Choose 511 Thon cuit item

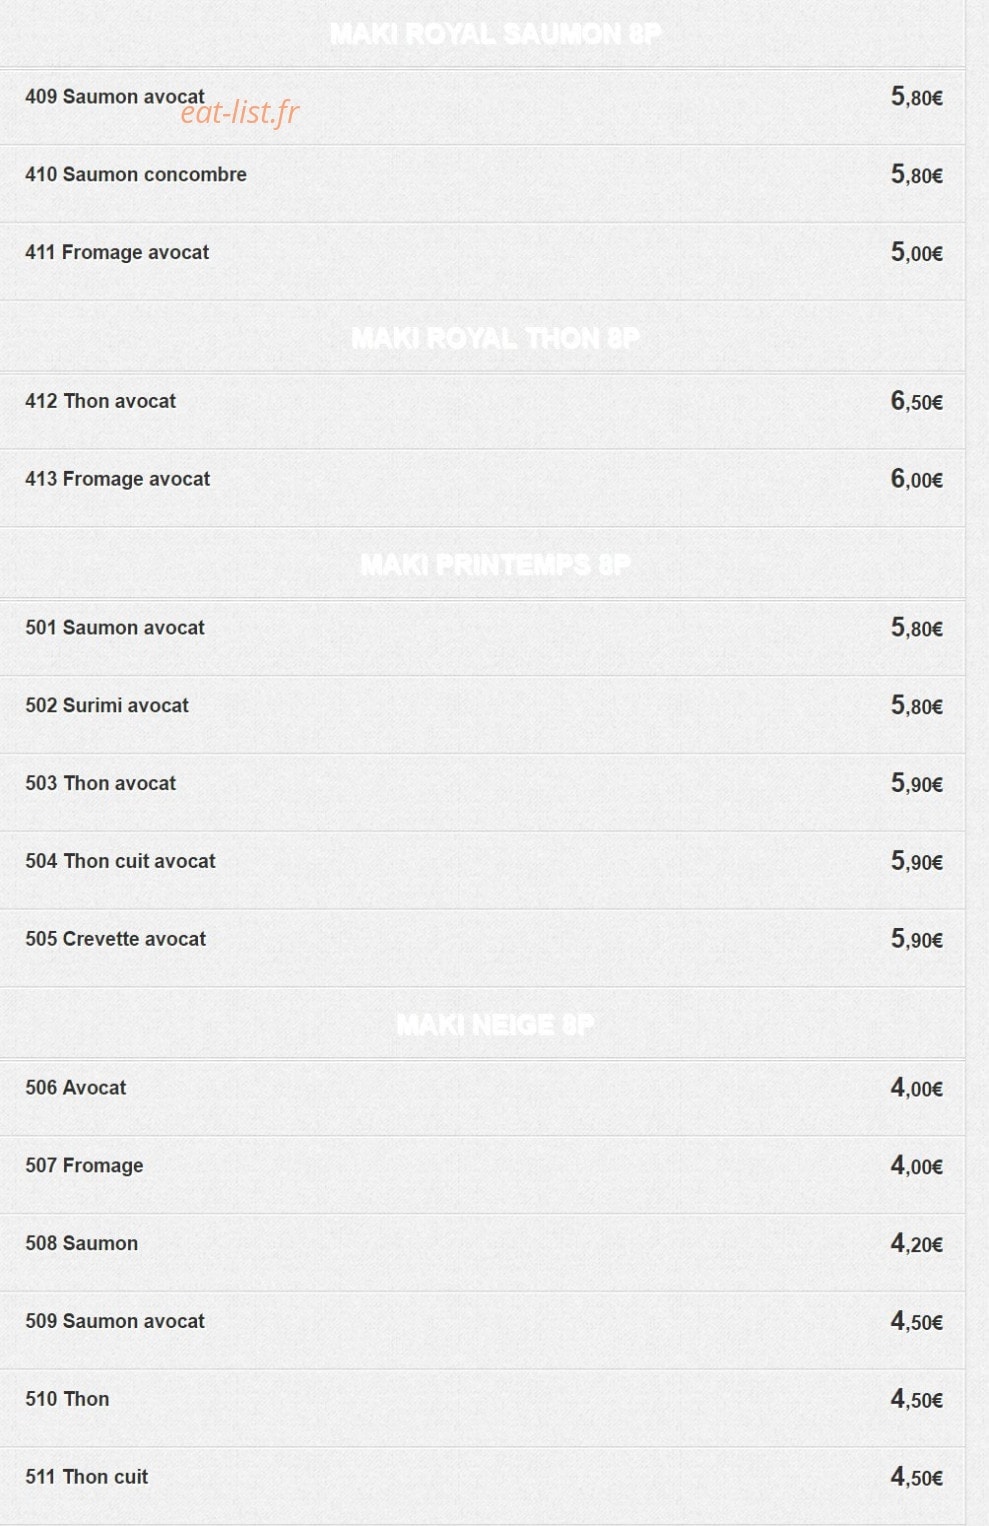click(482, 1486)
